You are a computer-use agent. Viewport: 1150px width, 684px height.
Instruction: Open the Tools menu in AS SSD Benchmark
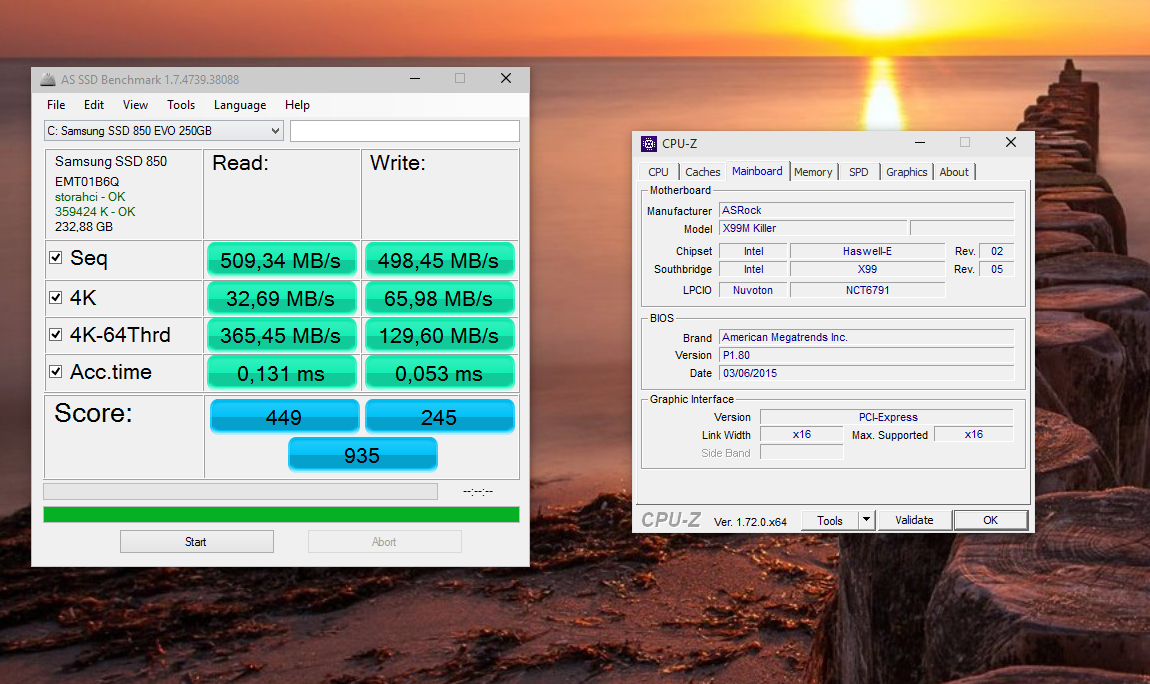(180, 105)
